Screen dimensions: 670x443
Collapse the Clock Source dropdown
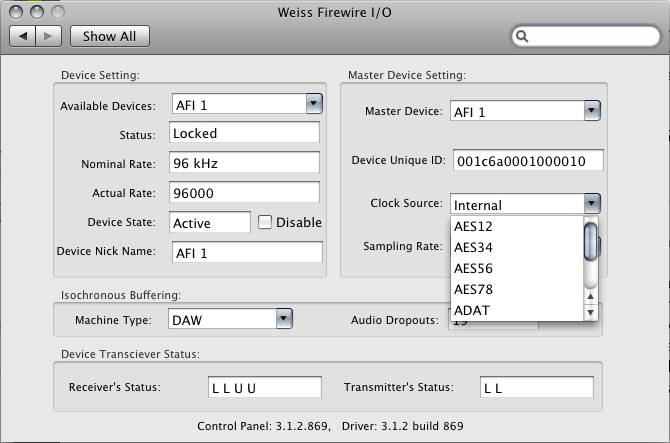coord(591,204)
